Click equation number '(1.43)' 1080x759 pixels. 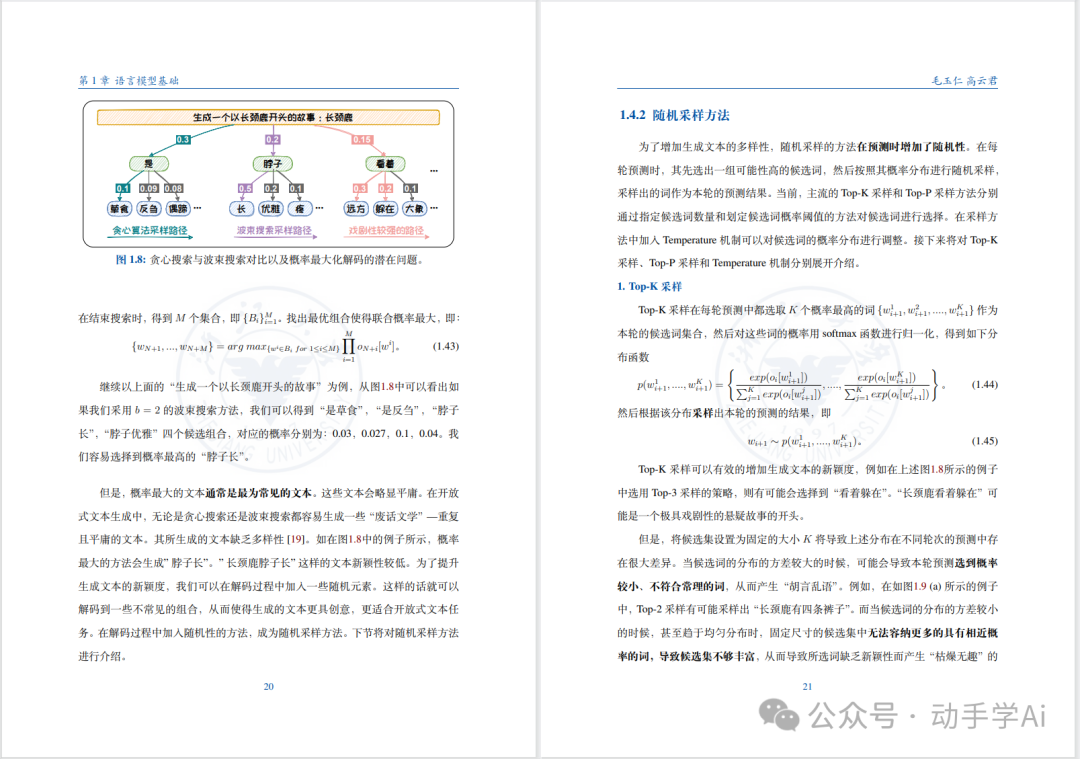pyautogui.click(x=446, y=346)
